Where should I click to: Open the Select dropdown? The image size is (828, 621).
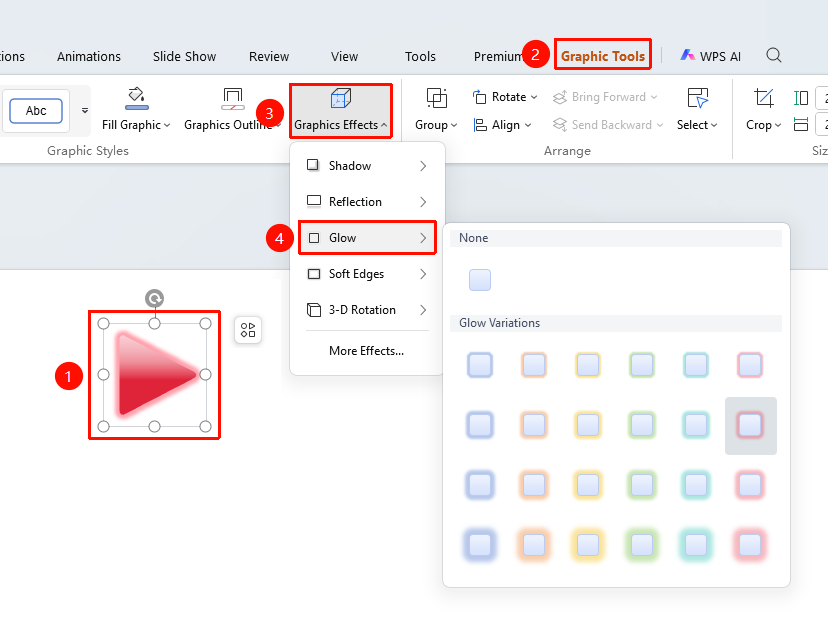click(x=697, y=110)
